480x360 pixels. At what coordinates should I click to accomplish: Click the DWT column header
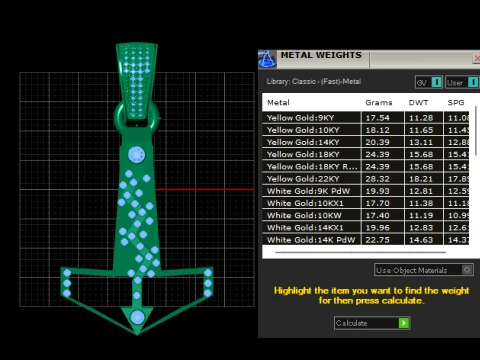click(418, 103)
